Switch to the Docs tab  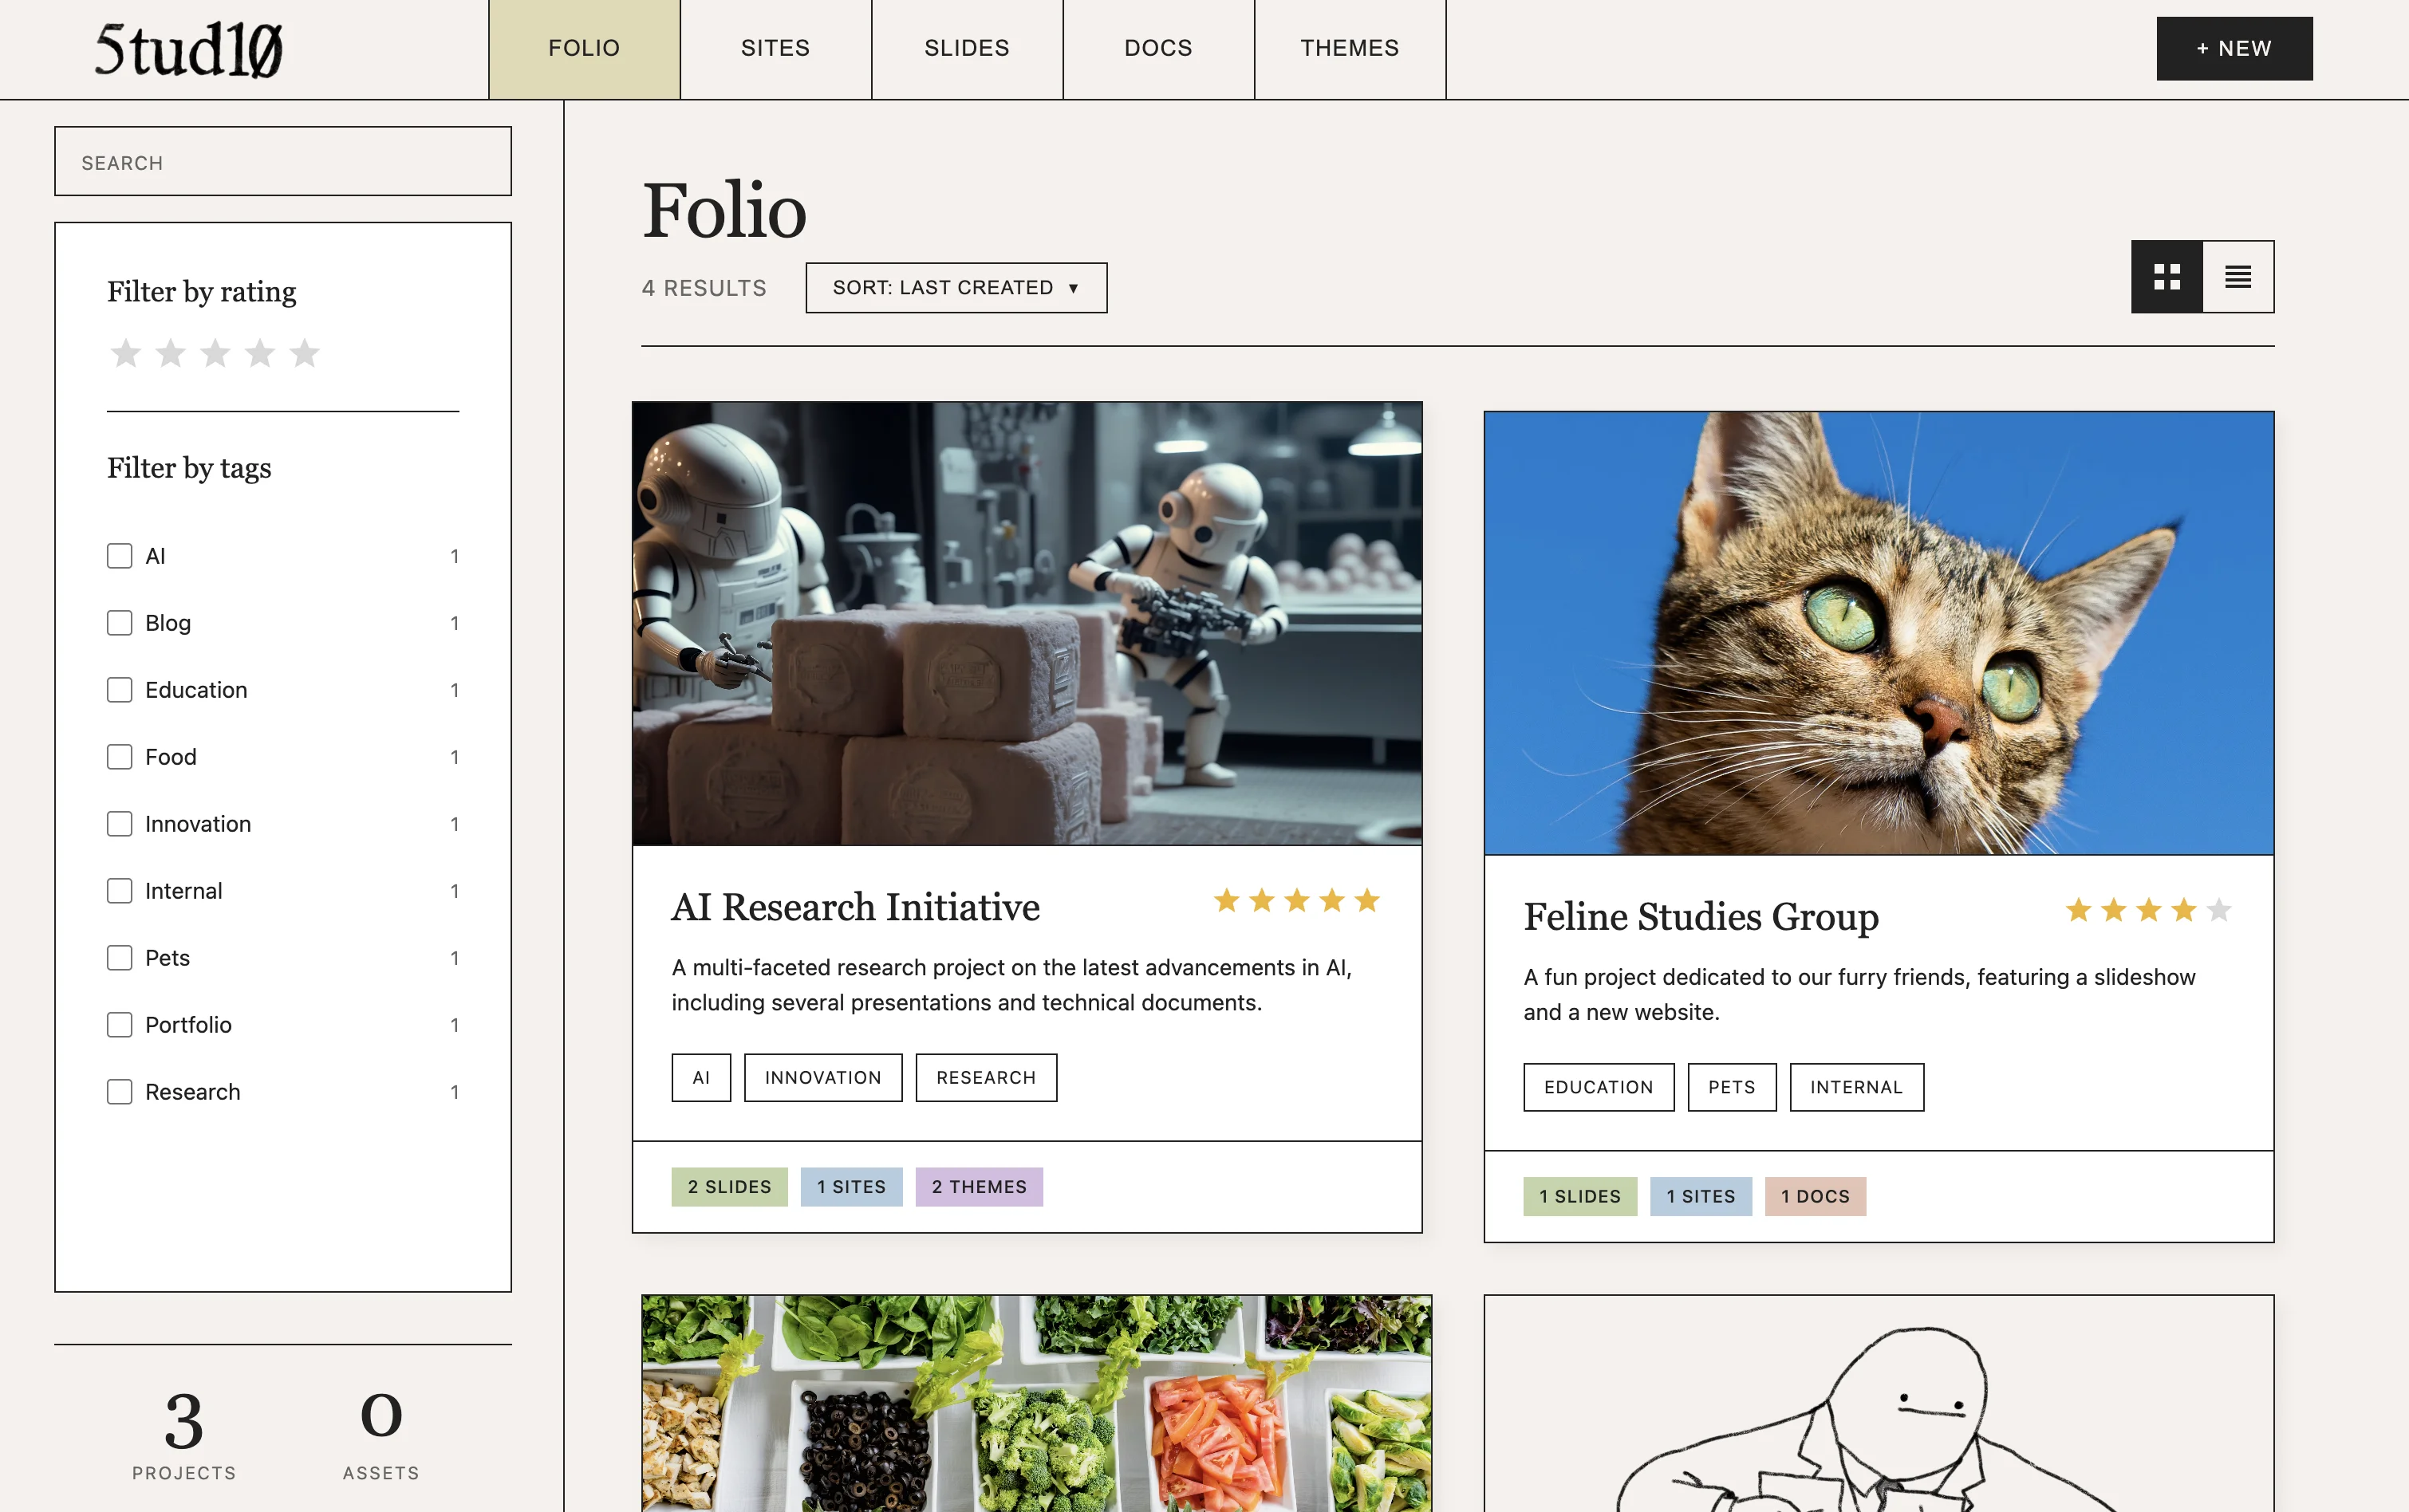click(x=1157, y=48)
